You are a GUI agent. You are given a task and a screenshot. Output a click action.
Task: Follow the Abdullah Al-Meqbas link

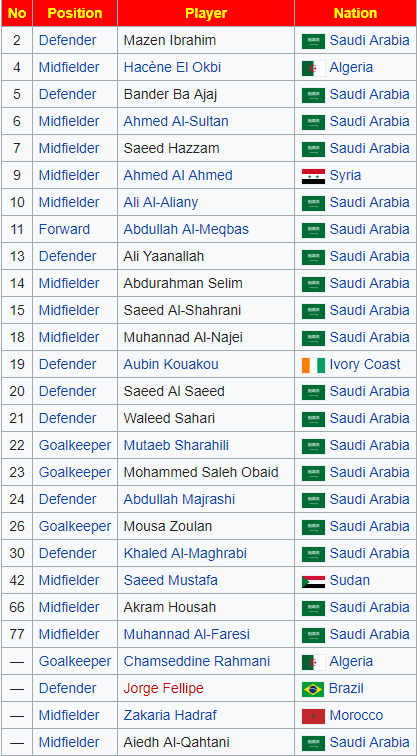pyautogui.click(x=186, y=230)
